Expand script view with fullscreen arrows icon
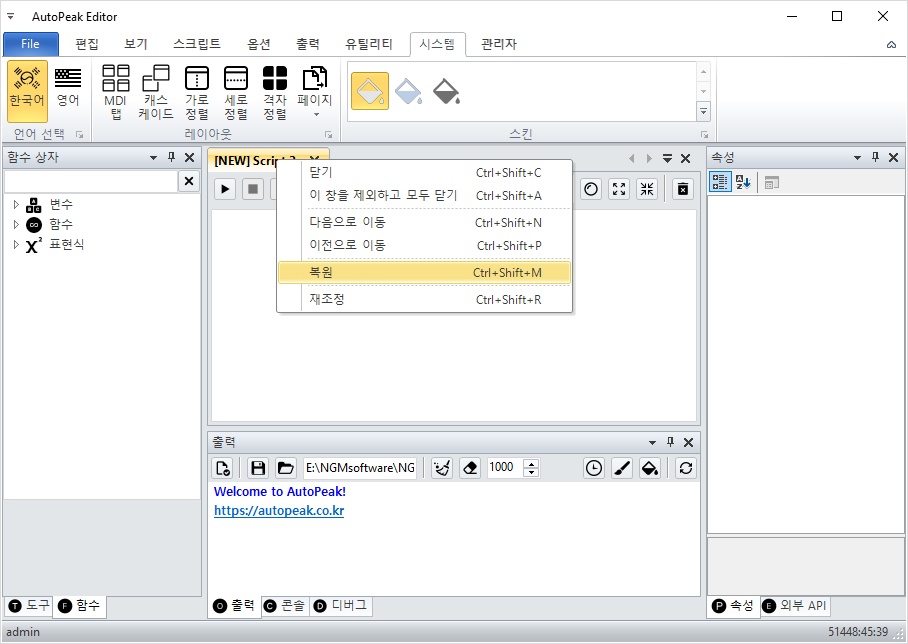The height and width of the screenshot is (644, 908). coord(619,189)
